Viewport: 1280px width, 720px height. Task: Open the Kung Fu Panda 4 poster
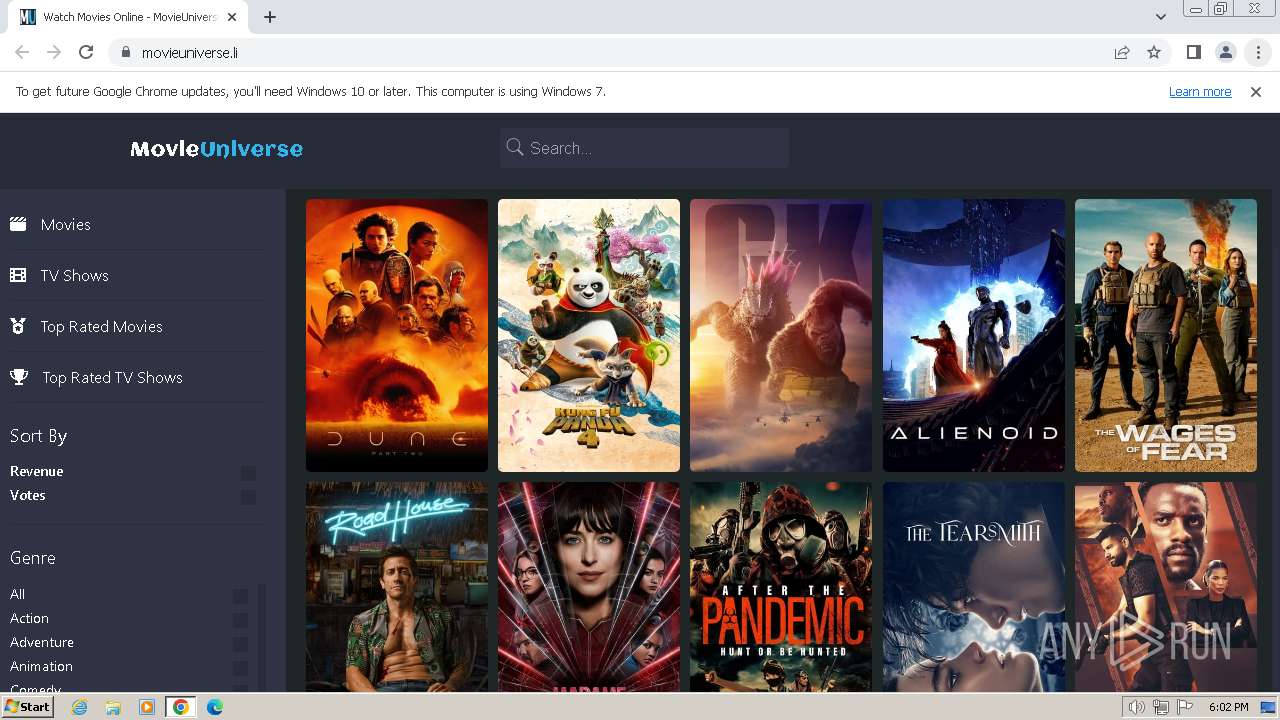pyautogui.click(x=589, y=335)
